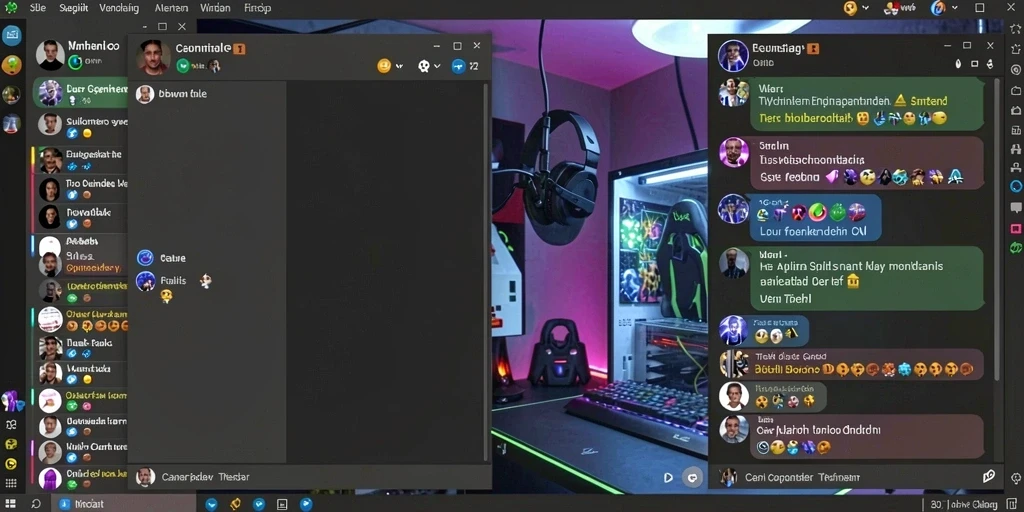
Task: Expand the dropdown beside the swirl icon
Action: coord(953,8)
